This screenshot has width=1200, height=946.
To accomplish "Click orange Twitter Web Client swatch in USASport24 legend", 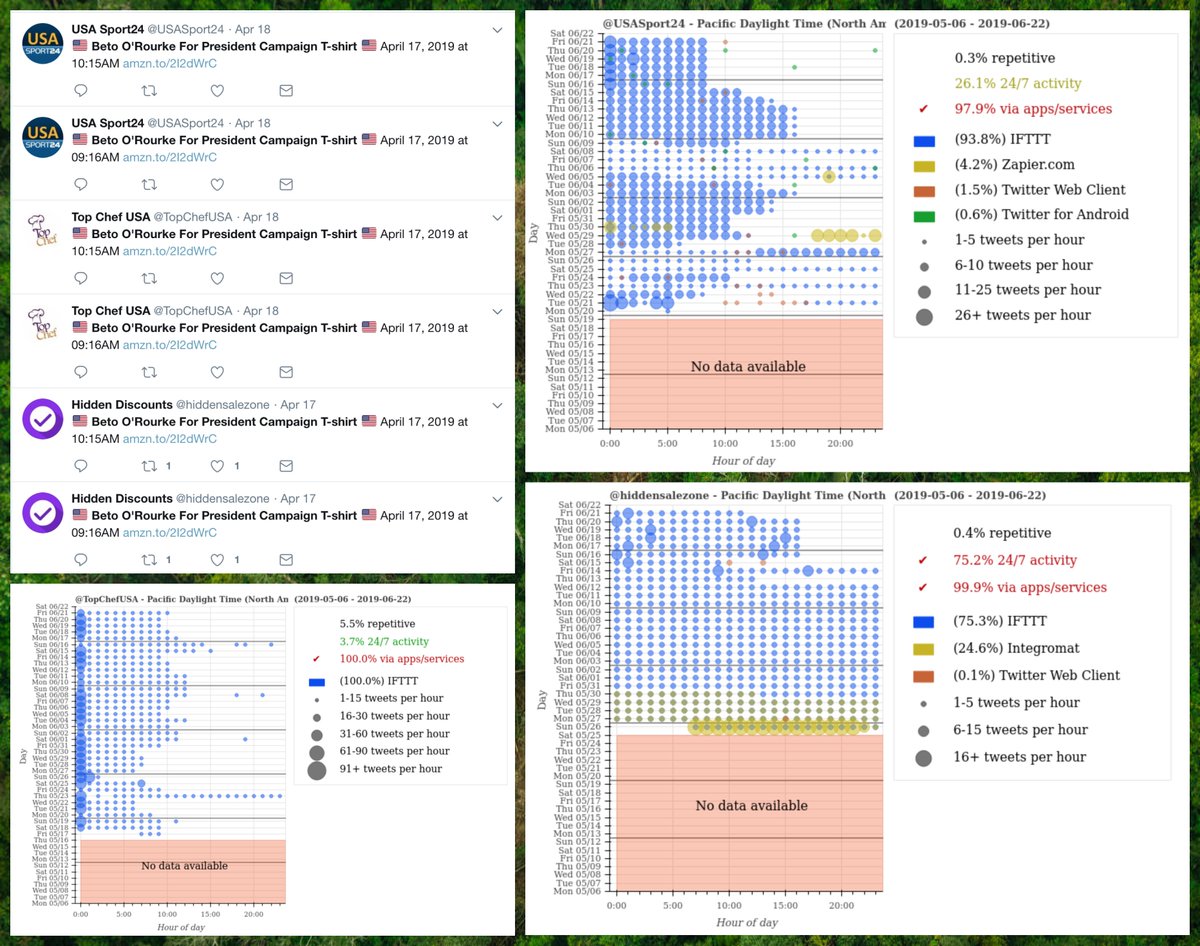I will click(x=924, y=190).
